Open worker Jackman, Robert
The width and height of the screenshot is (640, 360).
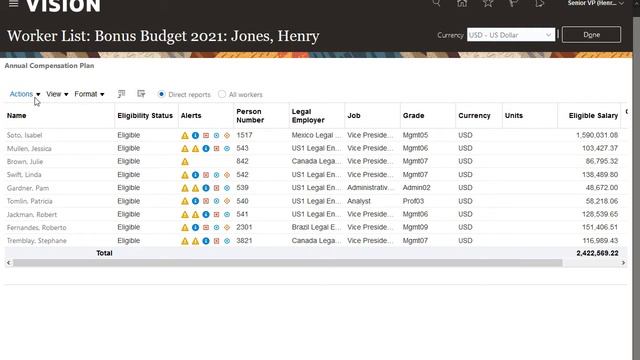click(x=32, y=214)
